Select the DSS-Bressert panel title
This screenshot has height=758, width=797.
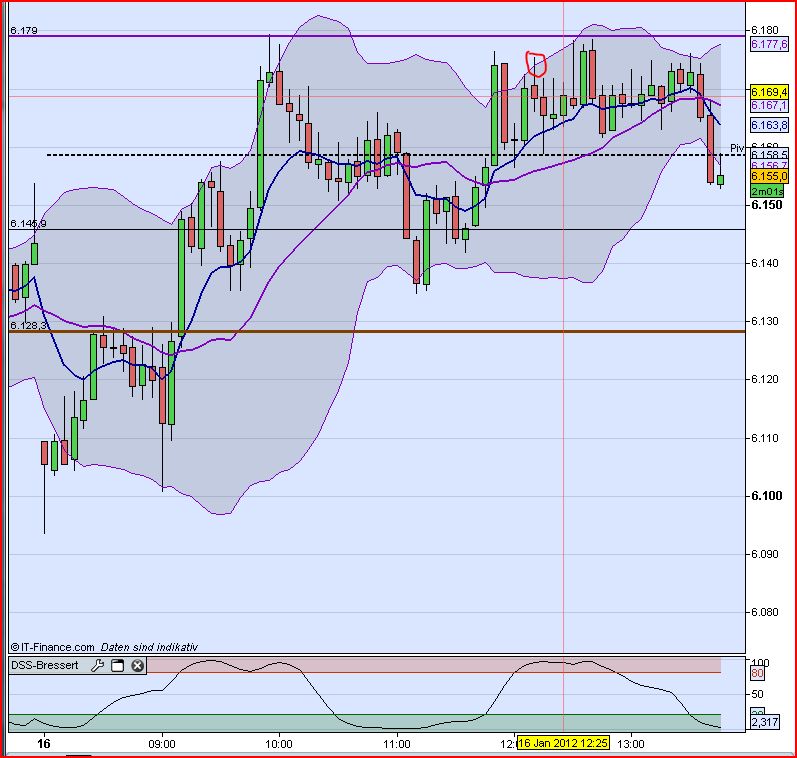(x=45, y=665)
